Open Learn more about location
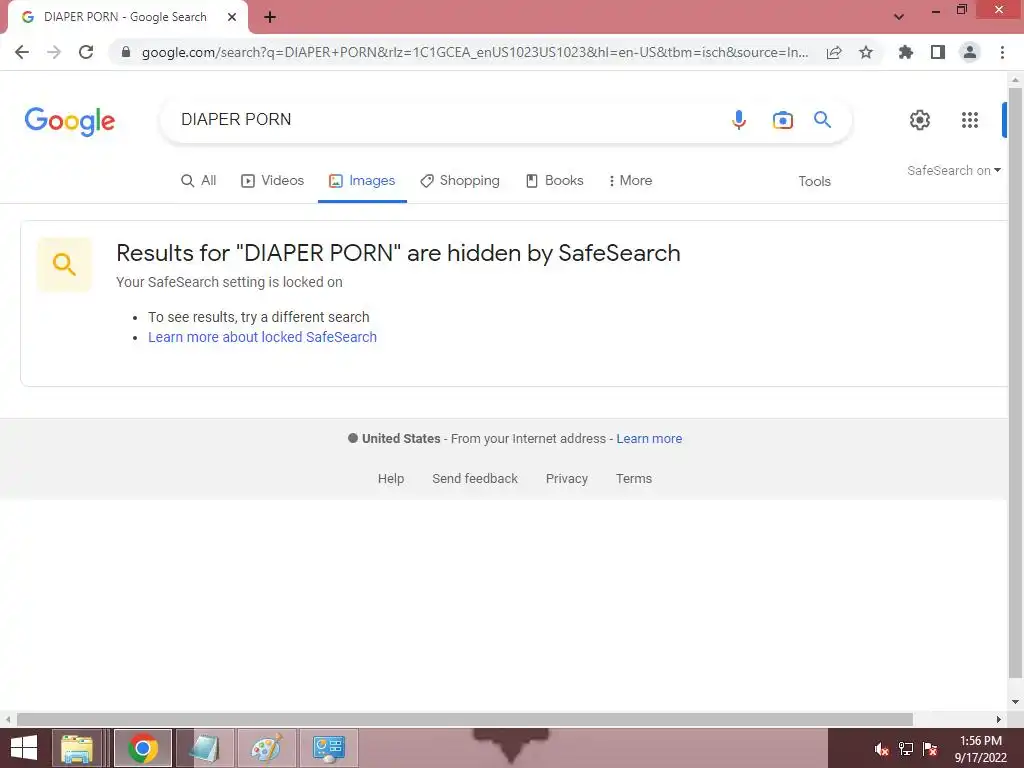Image resolution: width=1024 pixels, height=768 pixels. [x=649, y=439]
